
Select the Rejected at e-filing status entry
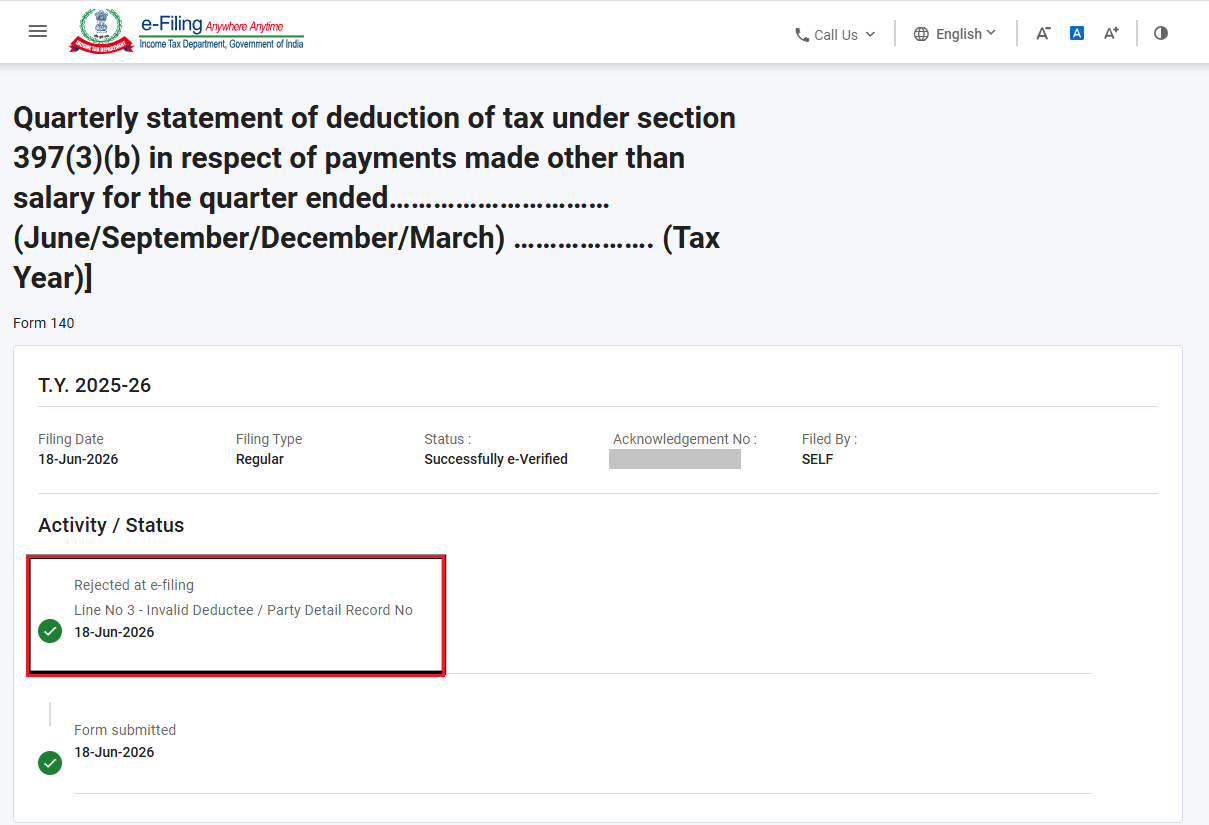(x=236, y=615)
